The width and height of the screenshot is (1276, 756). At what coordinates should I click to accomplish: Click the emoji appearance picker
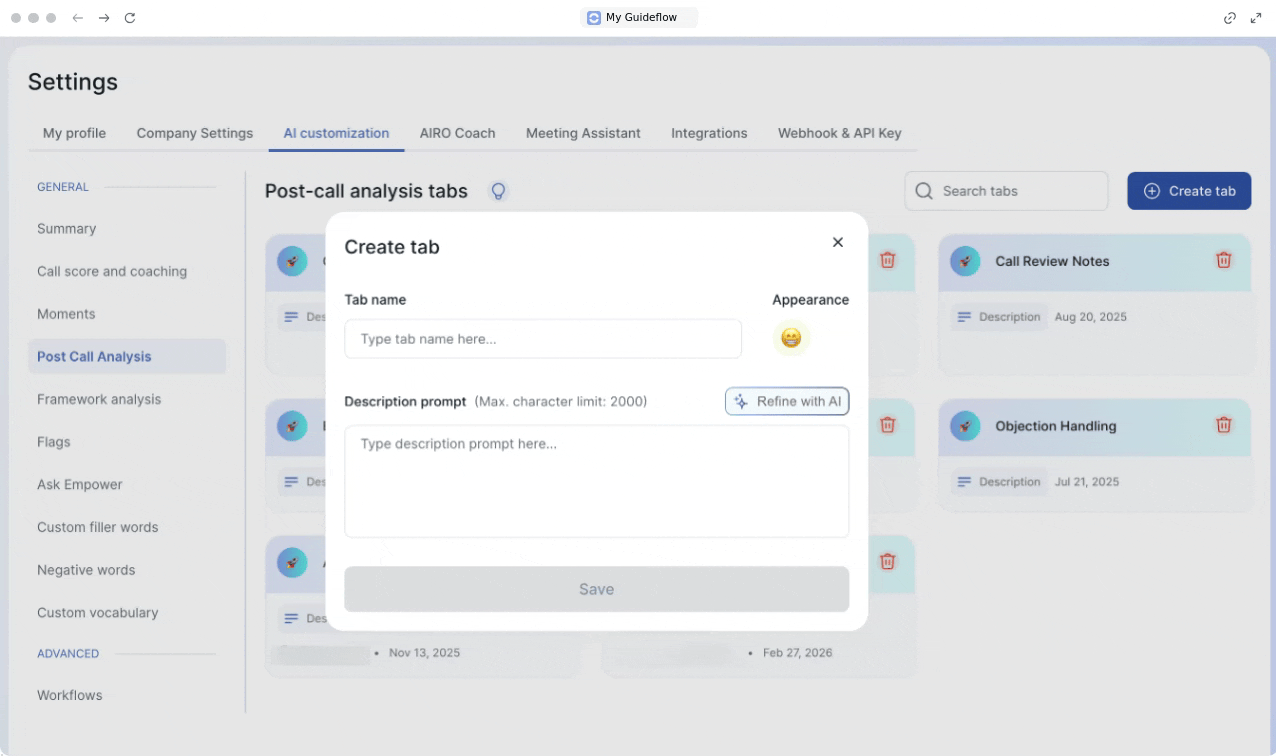(790, 339)
